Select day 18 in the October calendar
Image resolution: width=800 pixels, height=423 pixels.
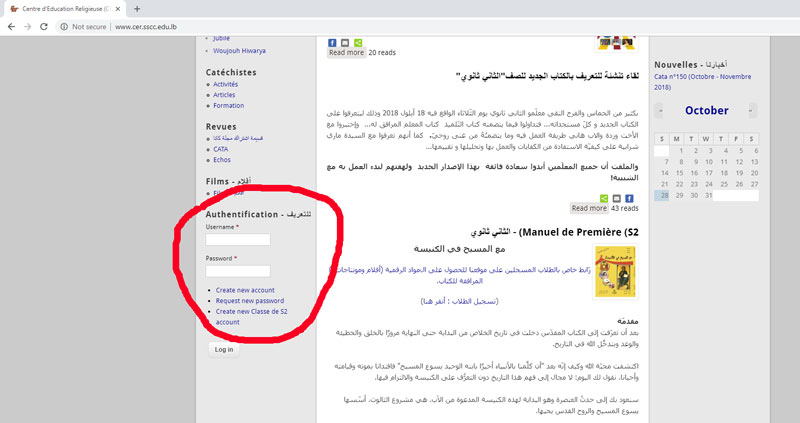[724, 173]
